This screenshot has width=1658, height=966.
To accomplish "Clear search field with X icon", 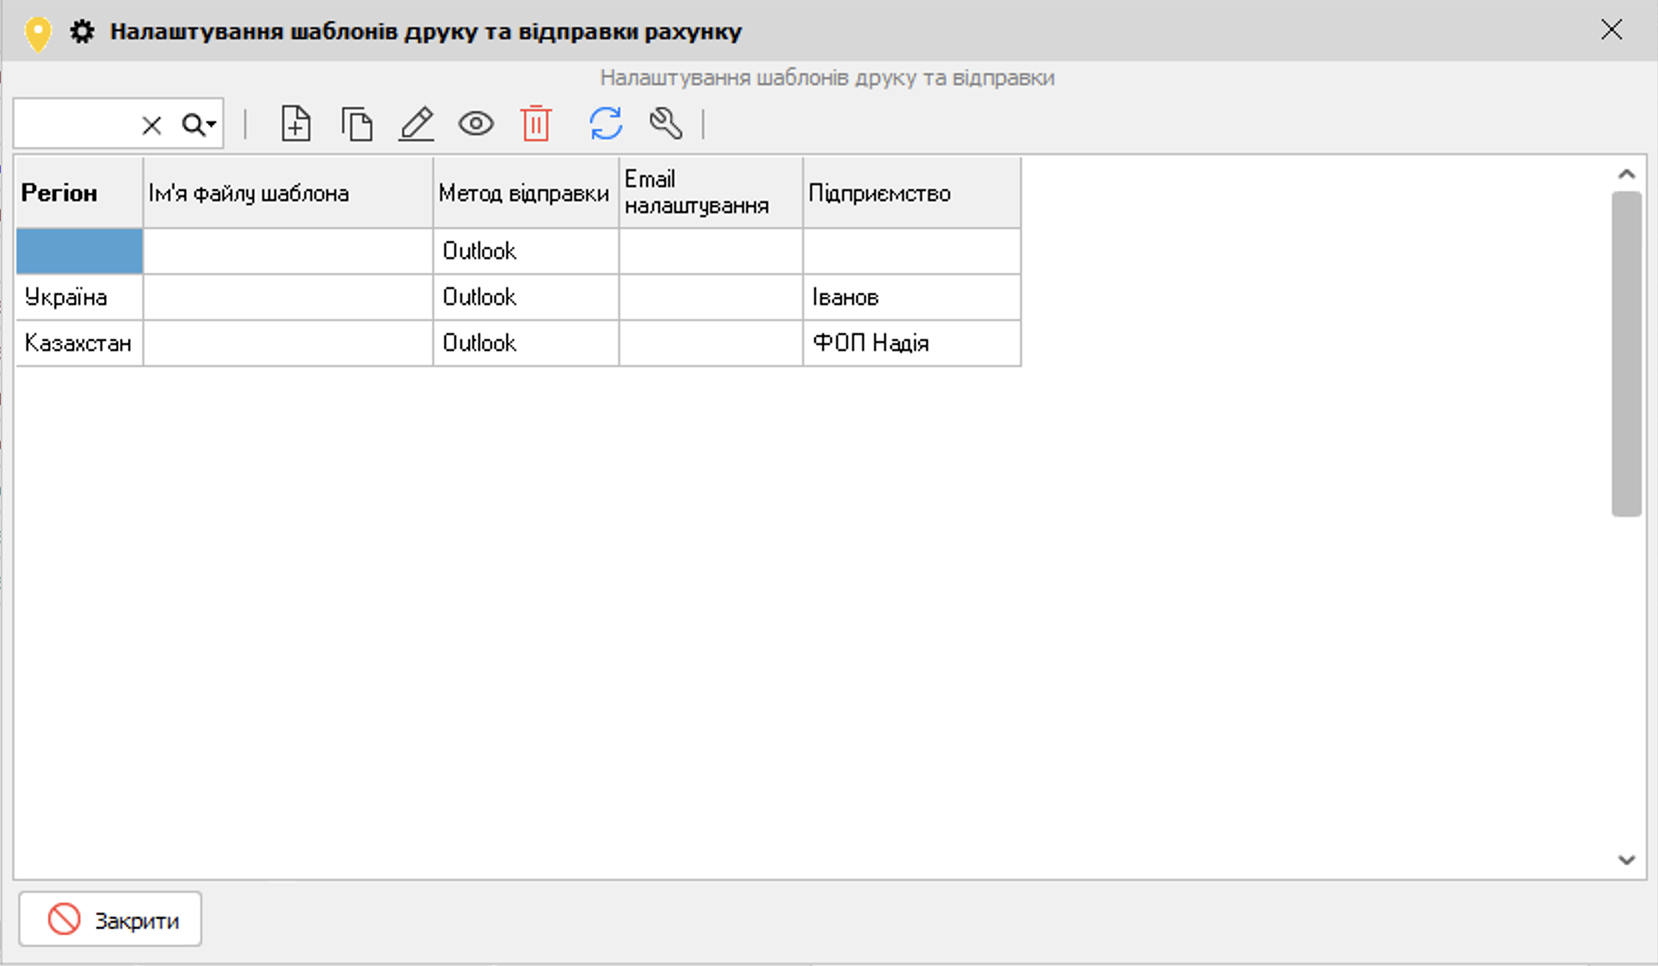I will point(151,125).
